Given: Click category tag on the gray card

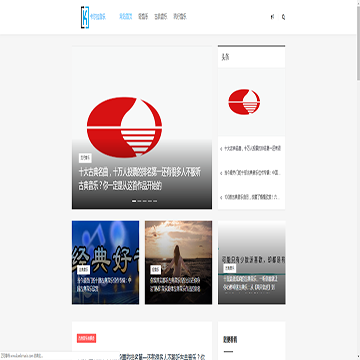Looking at the screenshot, I should click(230, 268).
